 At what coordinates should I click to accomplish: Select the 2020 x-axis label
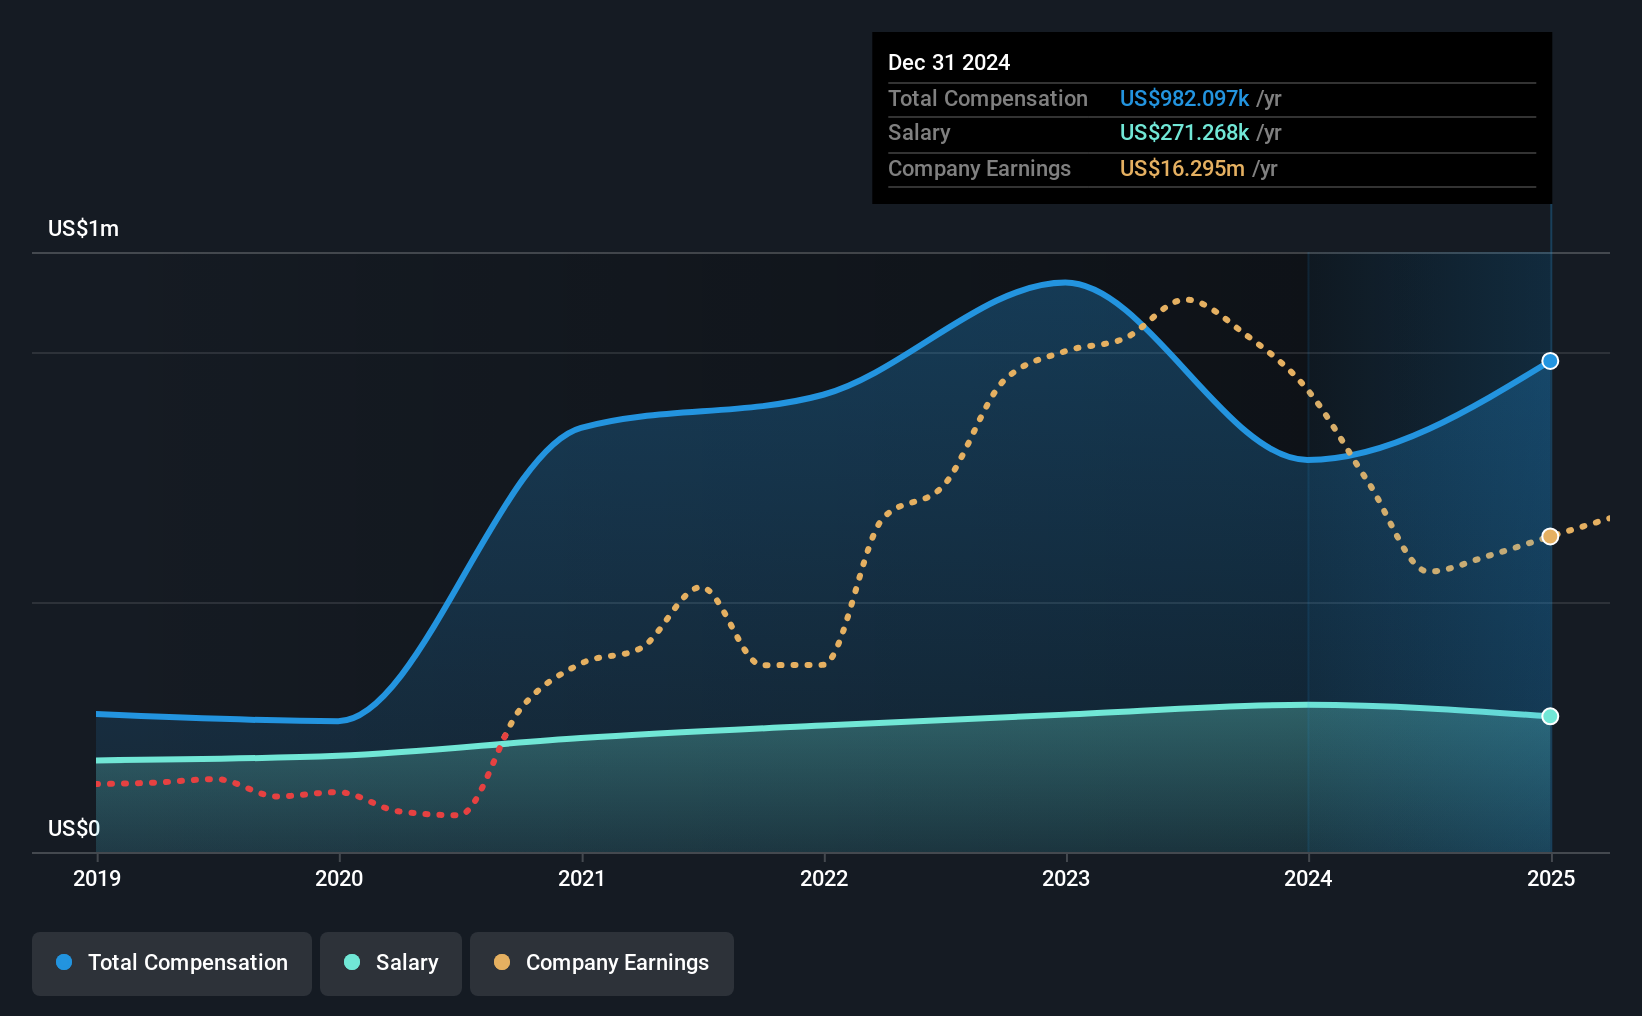click(x=339, y=878)
